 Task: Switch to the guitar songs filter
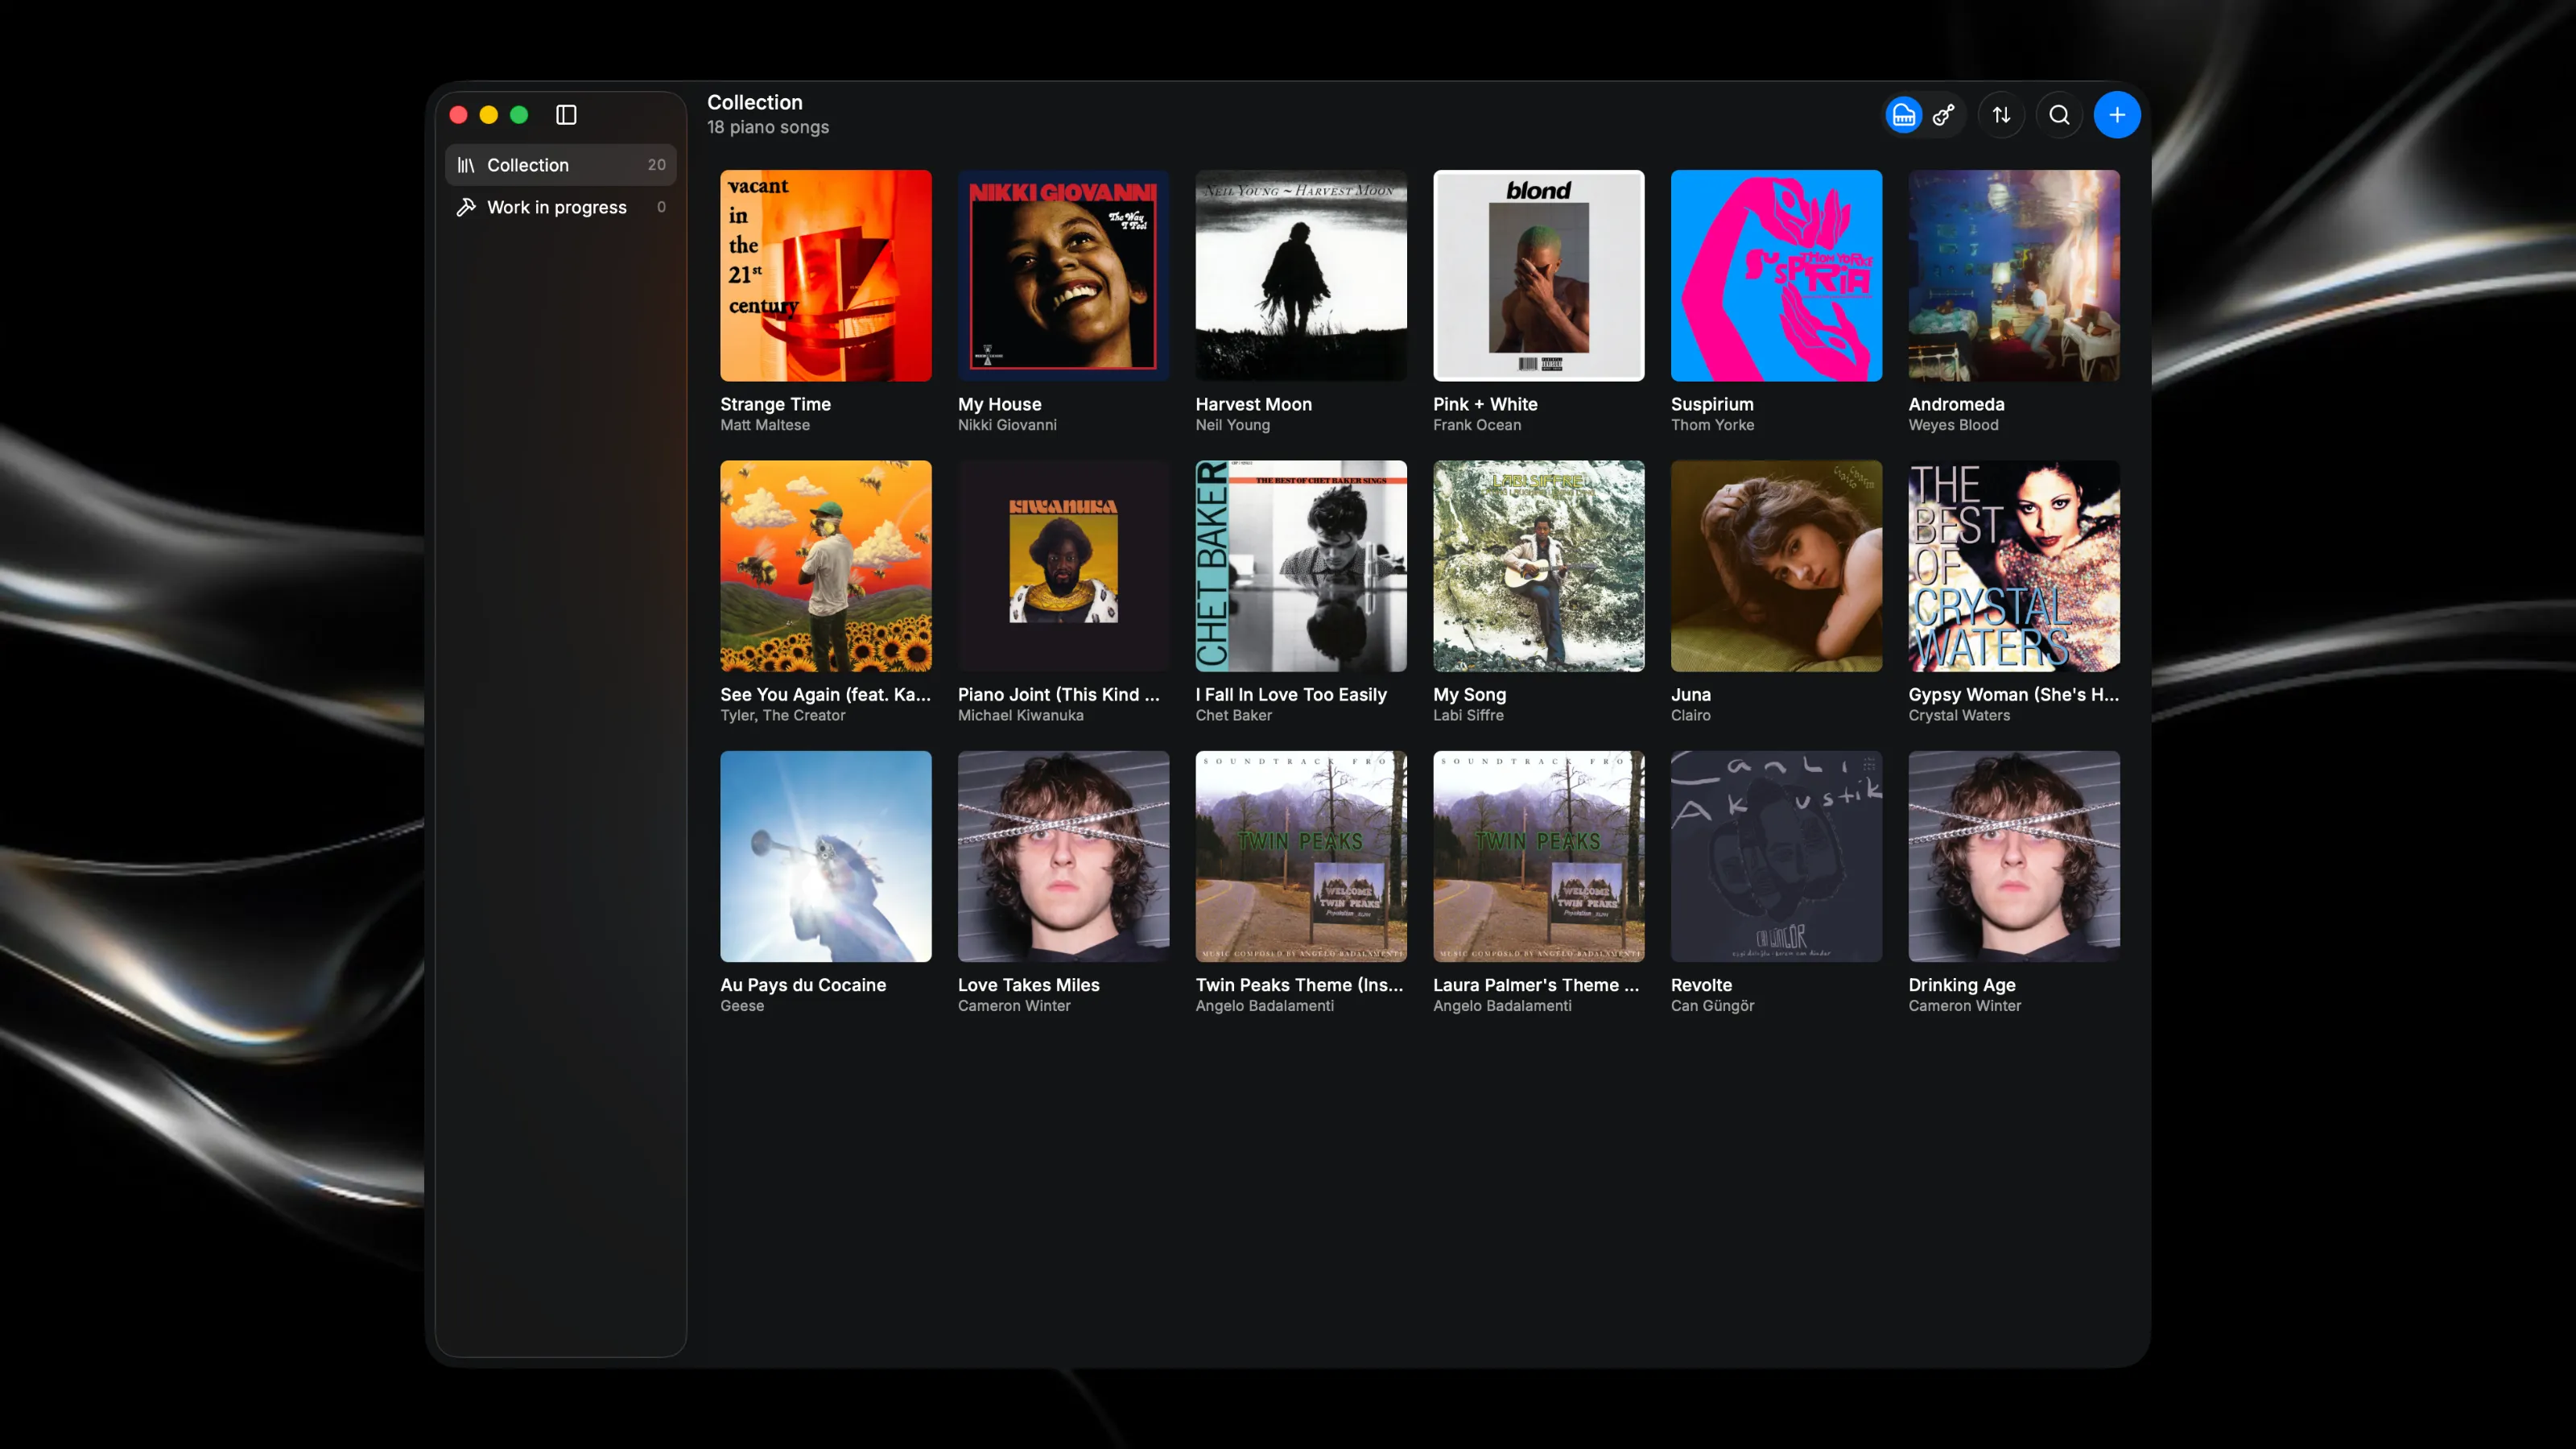pos(1944,115)
